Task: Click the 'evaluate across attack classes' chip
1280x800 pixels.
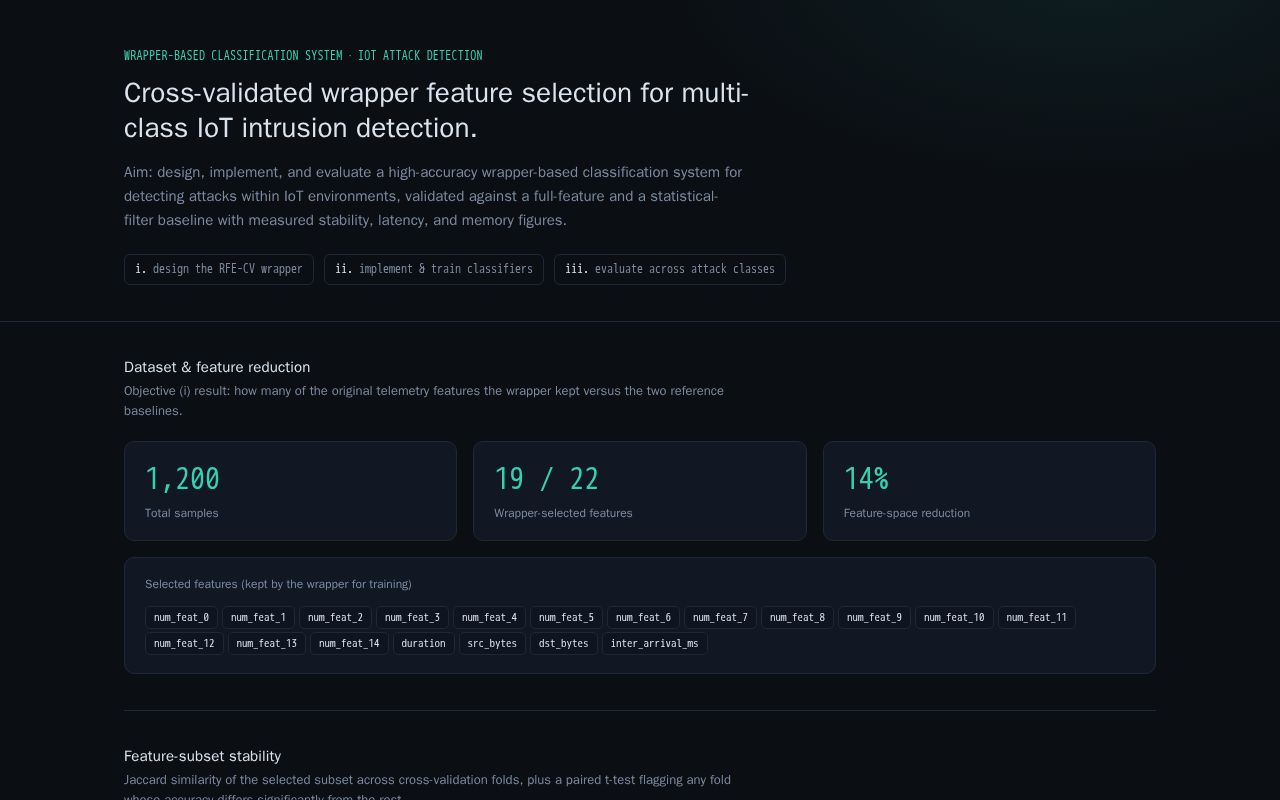Action: click(x=670, y=269)
